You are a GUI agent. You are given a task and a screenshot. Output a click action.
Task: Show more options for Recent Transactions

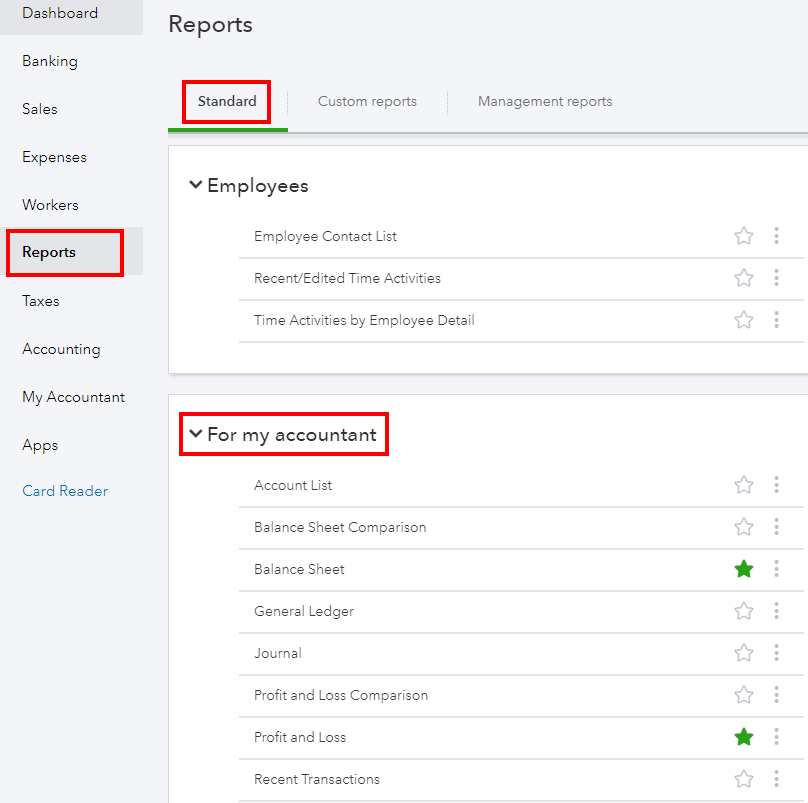point(776,779)
